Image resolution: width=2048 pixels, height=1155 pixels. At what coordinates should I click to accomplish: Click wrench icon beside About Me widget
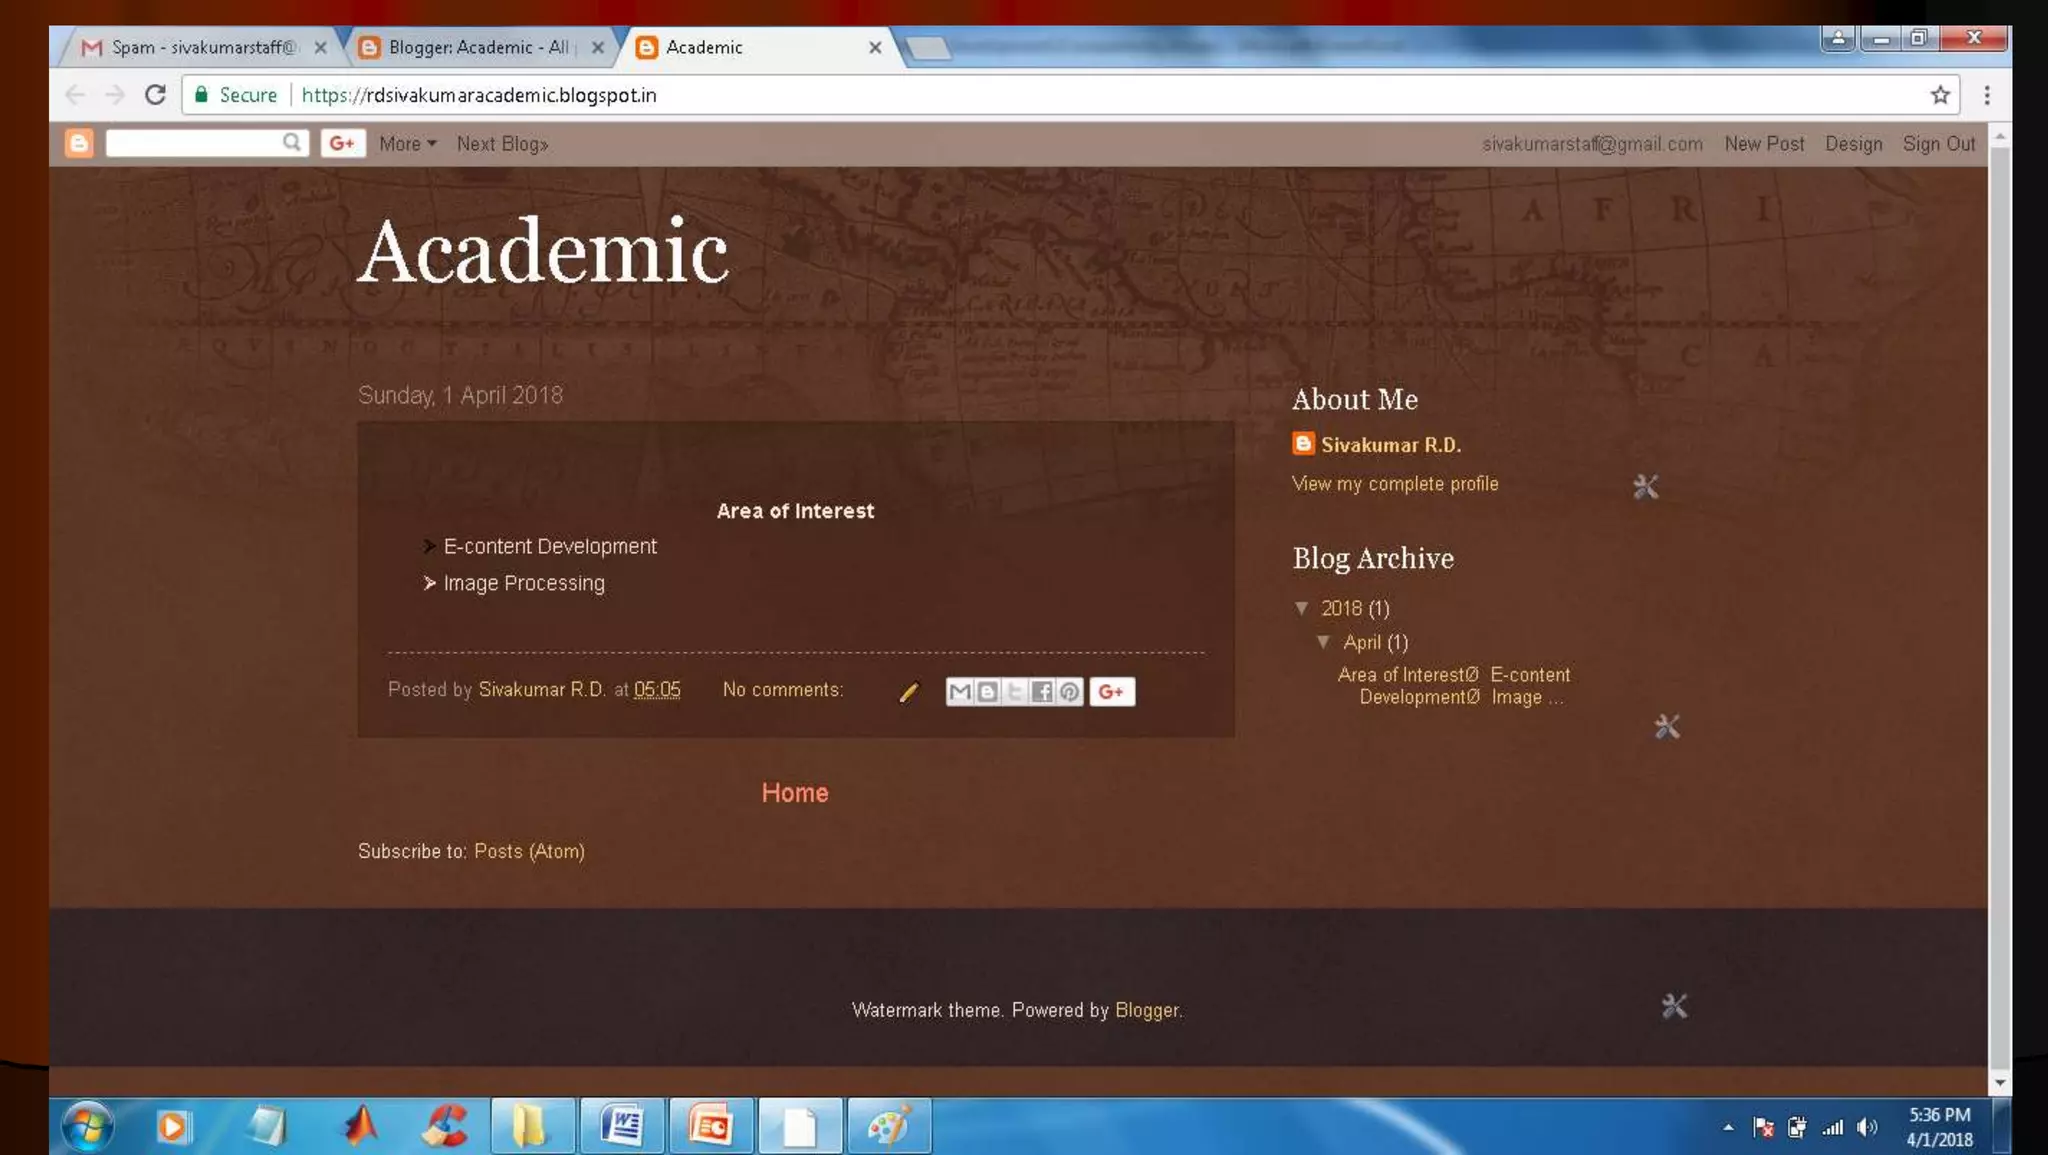point(1645,487)
